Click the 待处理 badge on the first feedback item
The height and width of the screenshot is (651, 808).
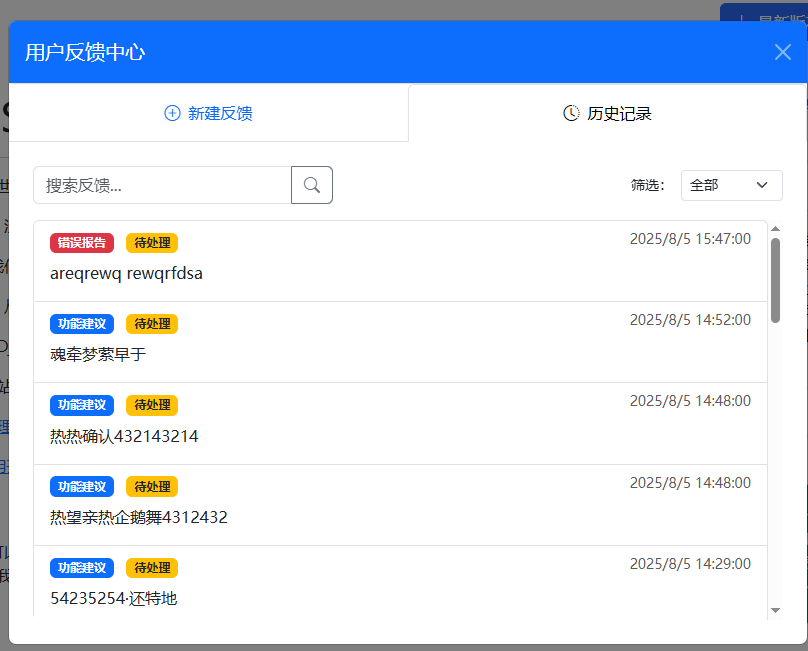[x=151, y=242]
